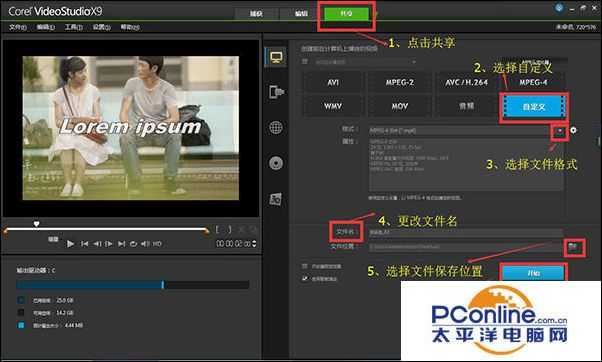Open the green Share step tab
The width and height of the screenshot is (602, 362).
(x=346, y=13)
